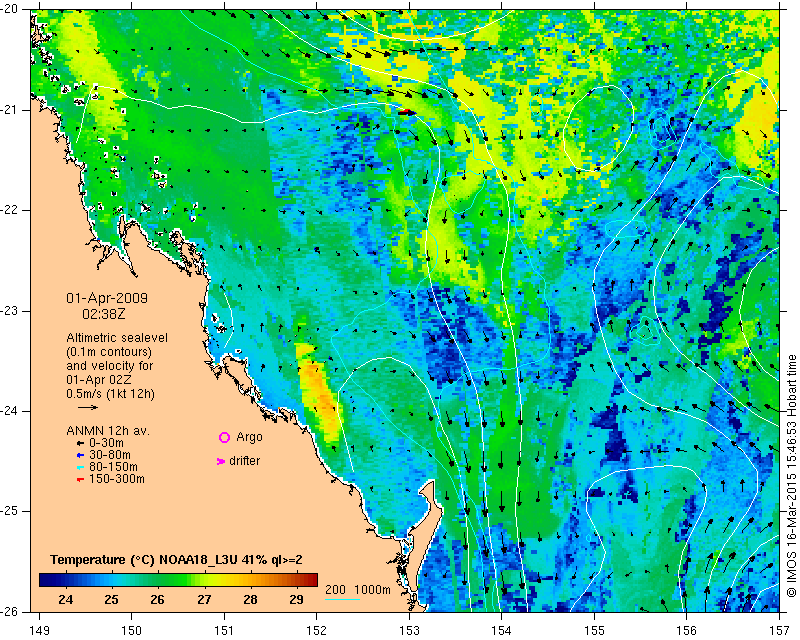Viewport: 800px width, 640px height.
Task: Click the 25 tick label on colorbar
Action: (x=111, y=600)
